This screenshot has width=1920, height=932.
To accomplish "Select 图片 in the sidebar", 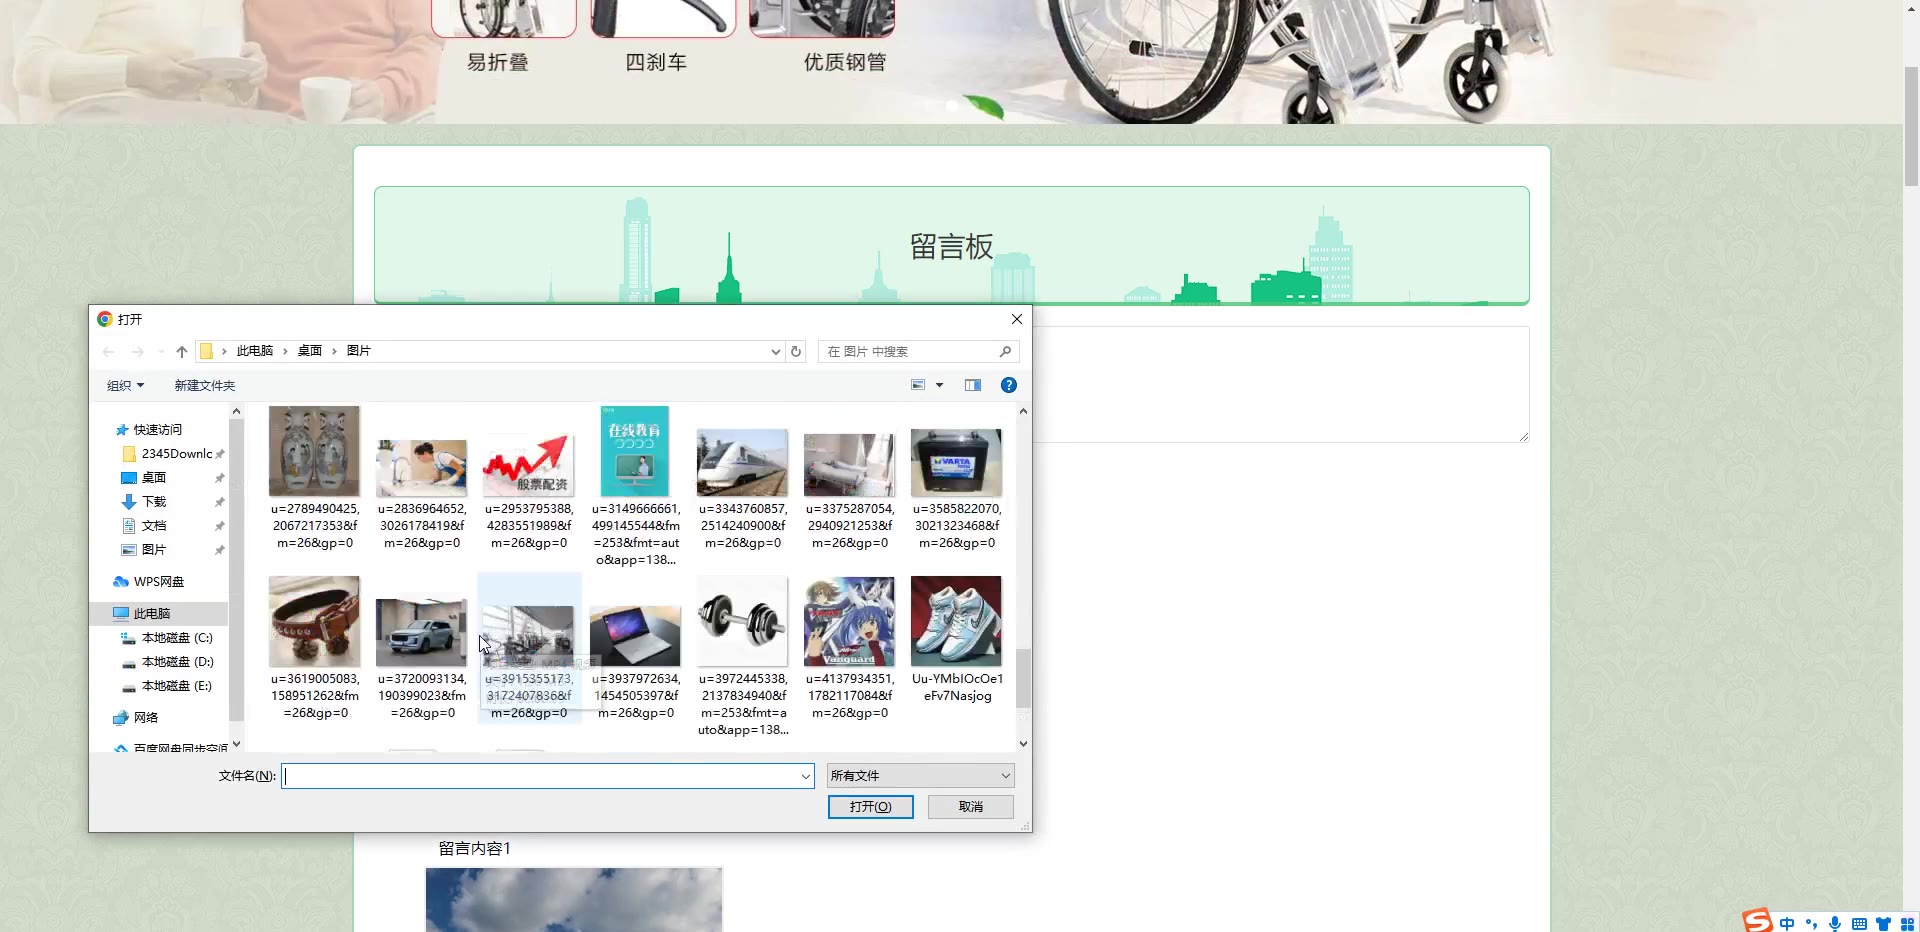I will pyautogui.click(x=153, y=550).
